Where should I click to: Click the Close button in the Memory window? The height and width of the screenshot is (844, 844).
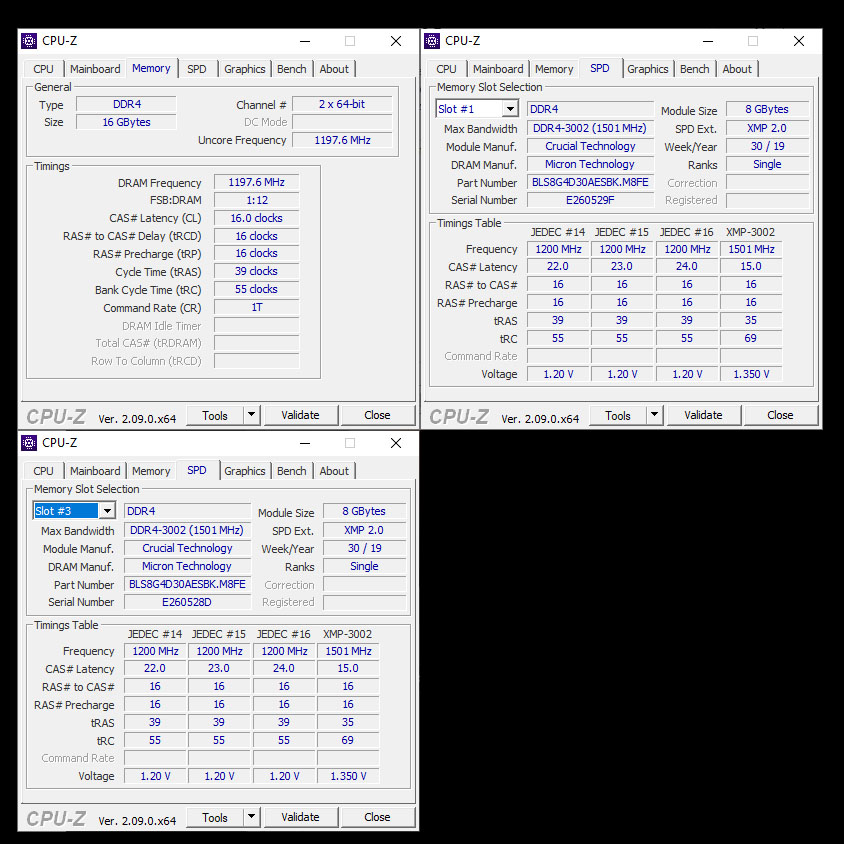[377, 415]
